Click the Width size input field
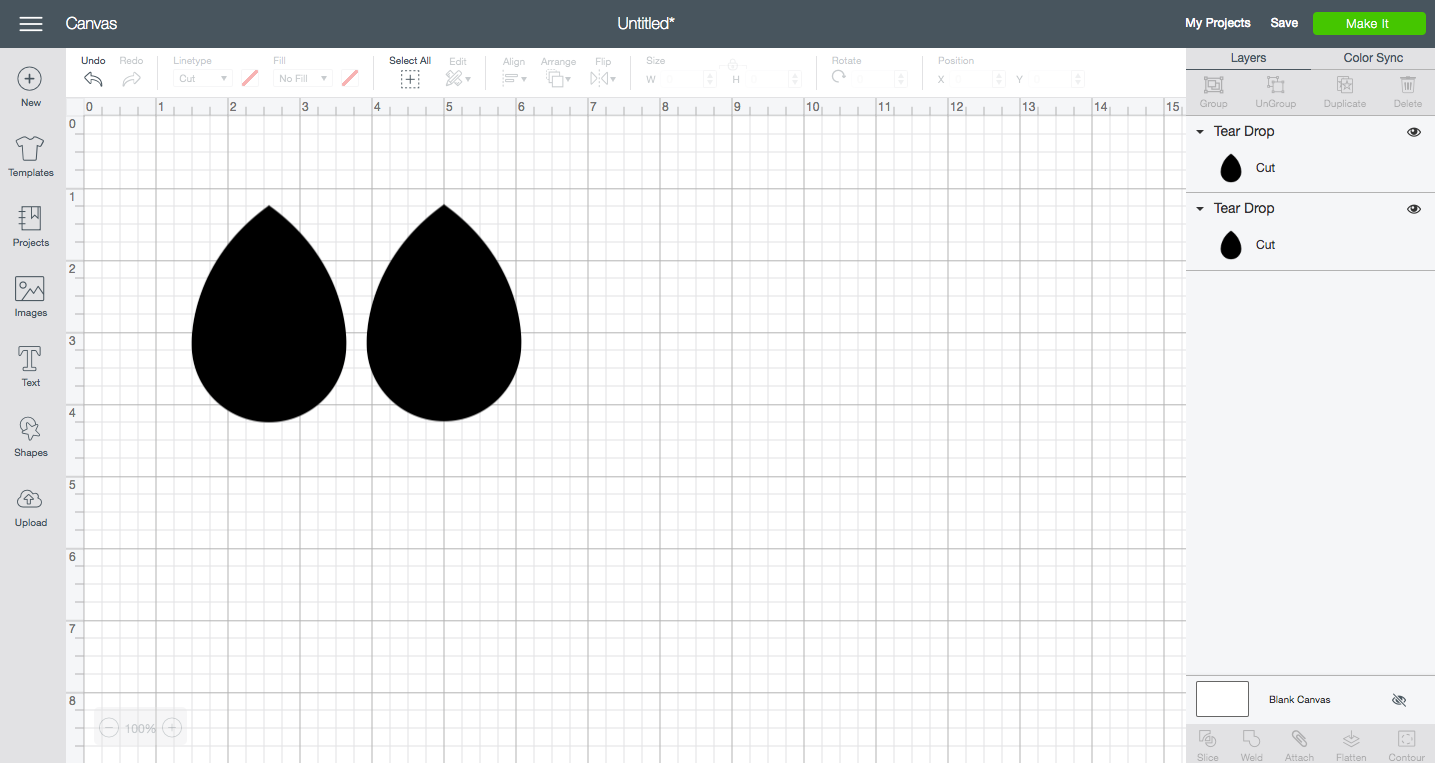Screen dimensions: 1435x763 pyautogui.click(x=689, y=79)
